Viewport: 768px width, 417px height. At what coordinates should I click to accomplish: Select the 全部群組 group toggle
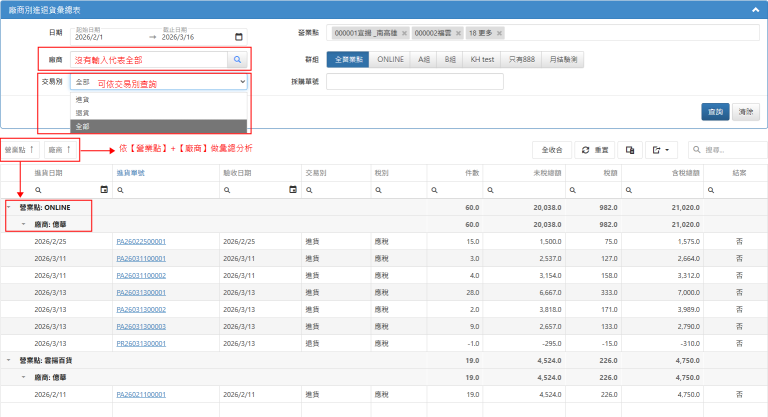click(349, 60)
